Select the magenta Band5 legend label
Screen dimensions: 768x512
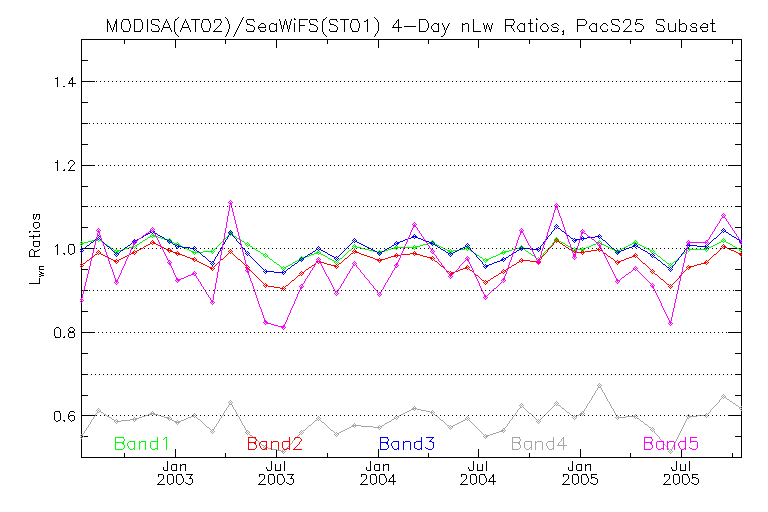[x=671, y=444]
